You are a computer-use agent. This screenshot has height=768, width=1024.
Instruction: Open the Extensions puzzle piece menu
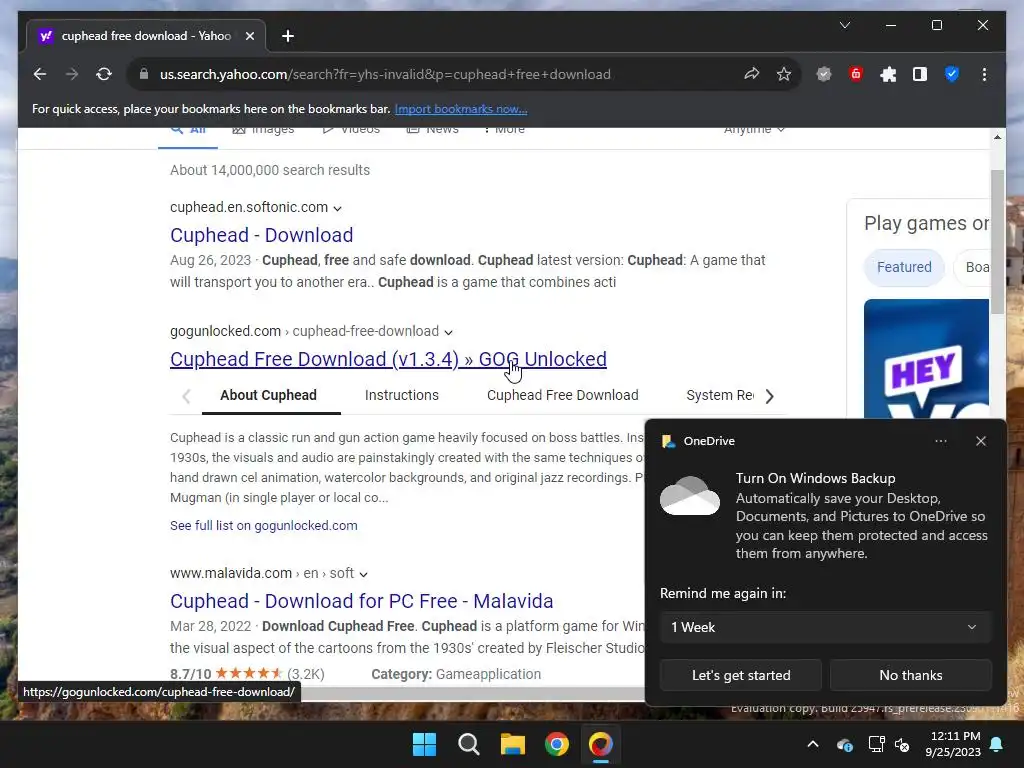tap(888, 74)
